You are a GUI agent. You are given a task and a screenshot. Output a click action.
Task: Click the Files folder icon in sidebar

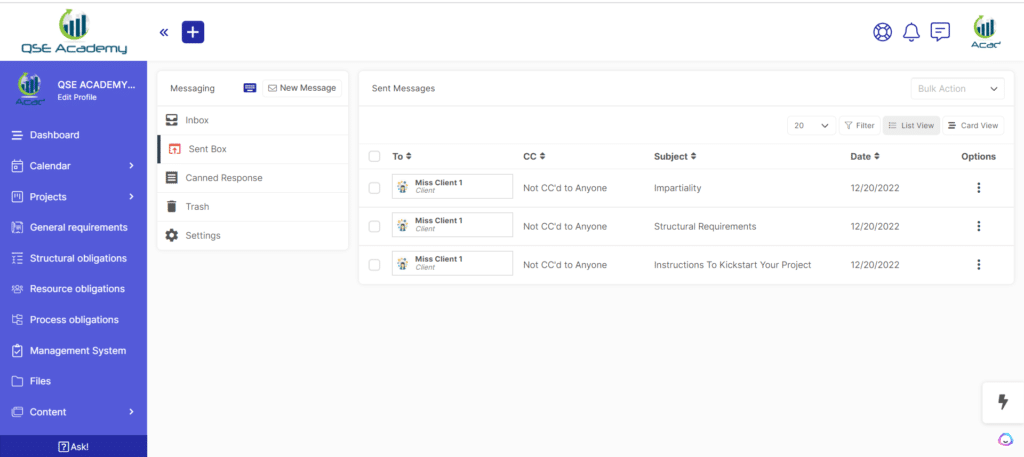18,381
